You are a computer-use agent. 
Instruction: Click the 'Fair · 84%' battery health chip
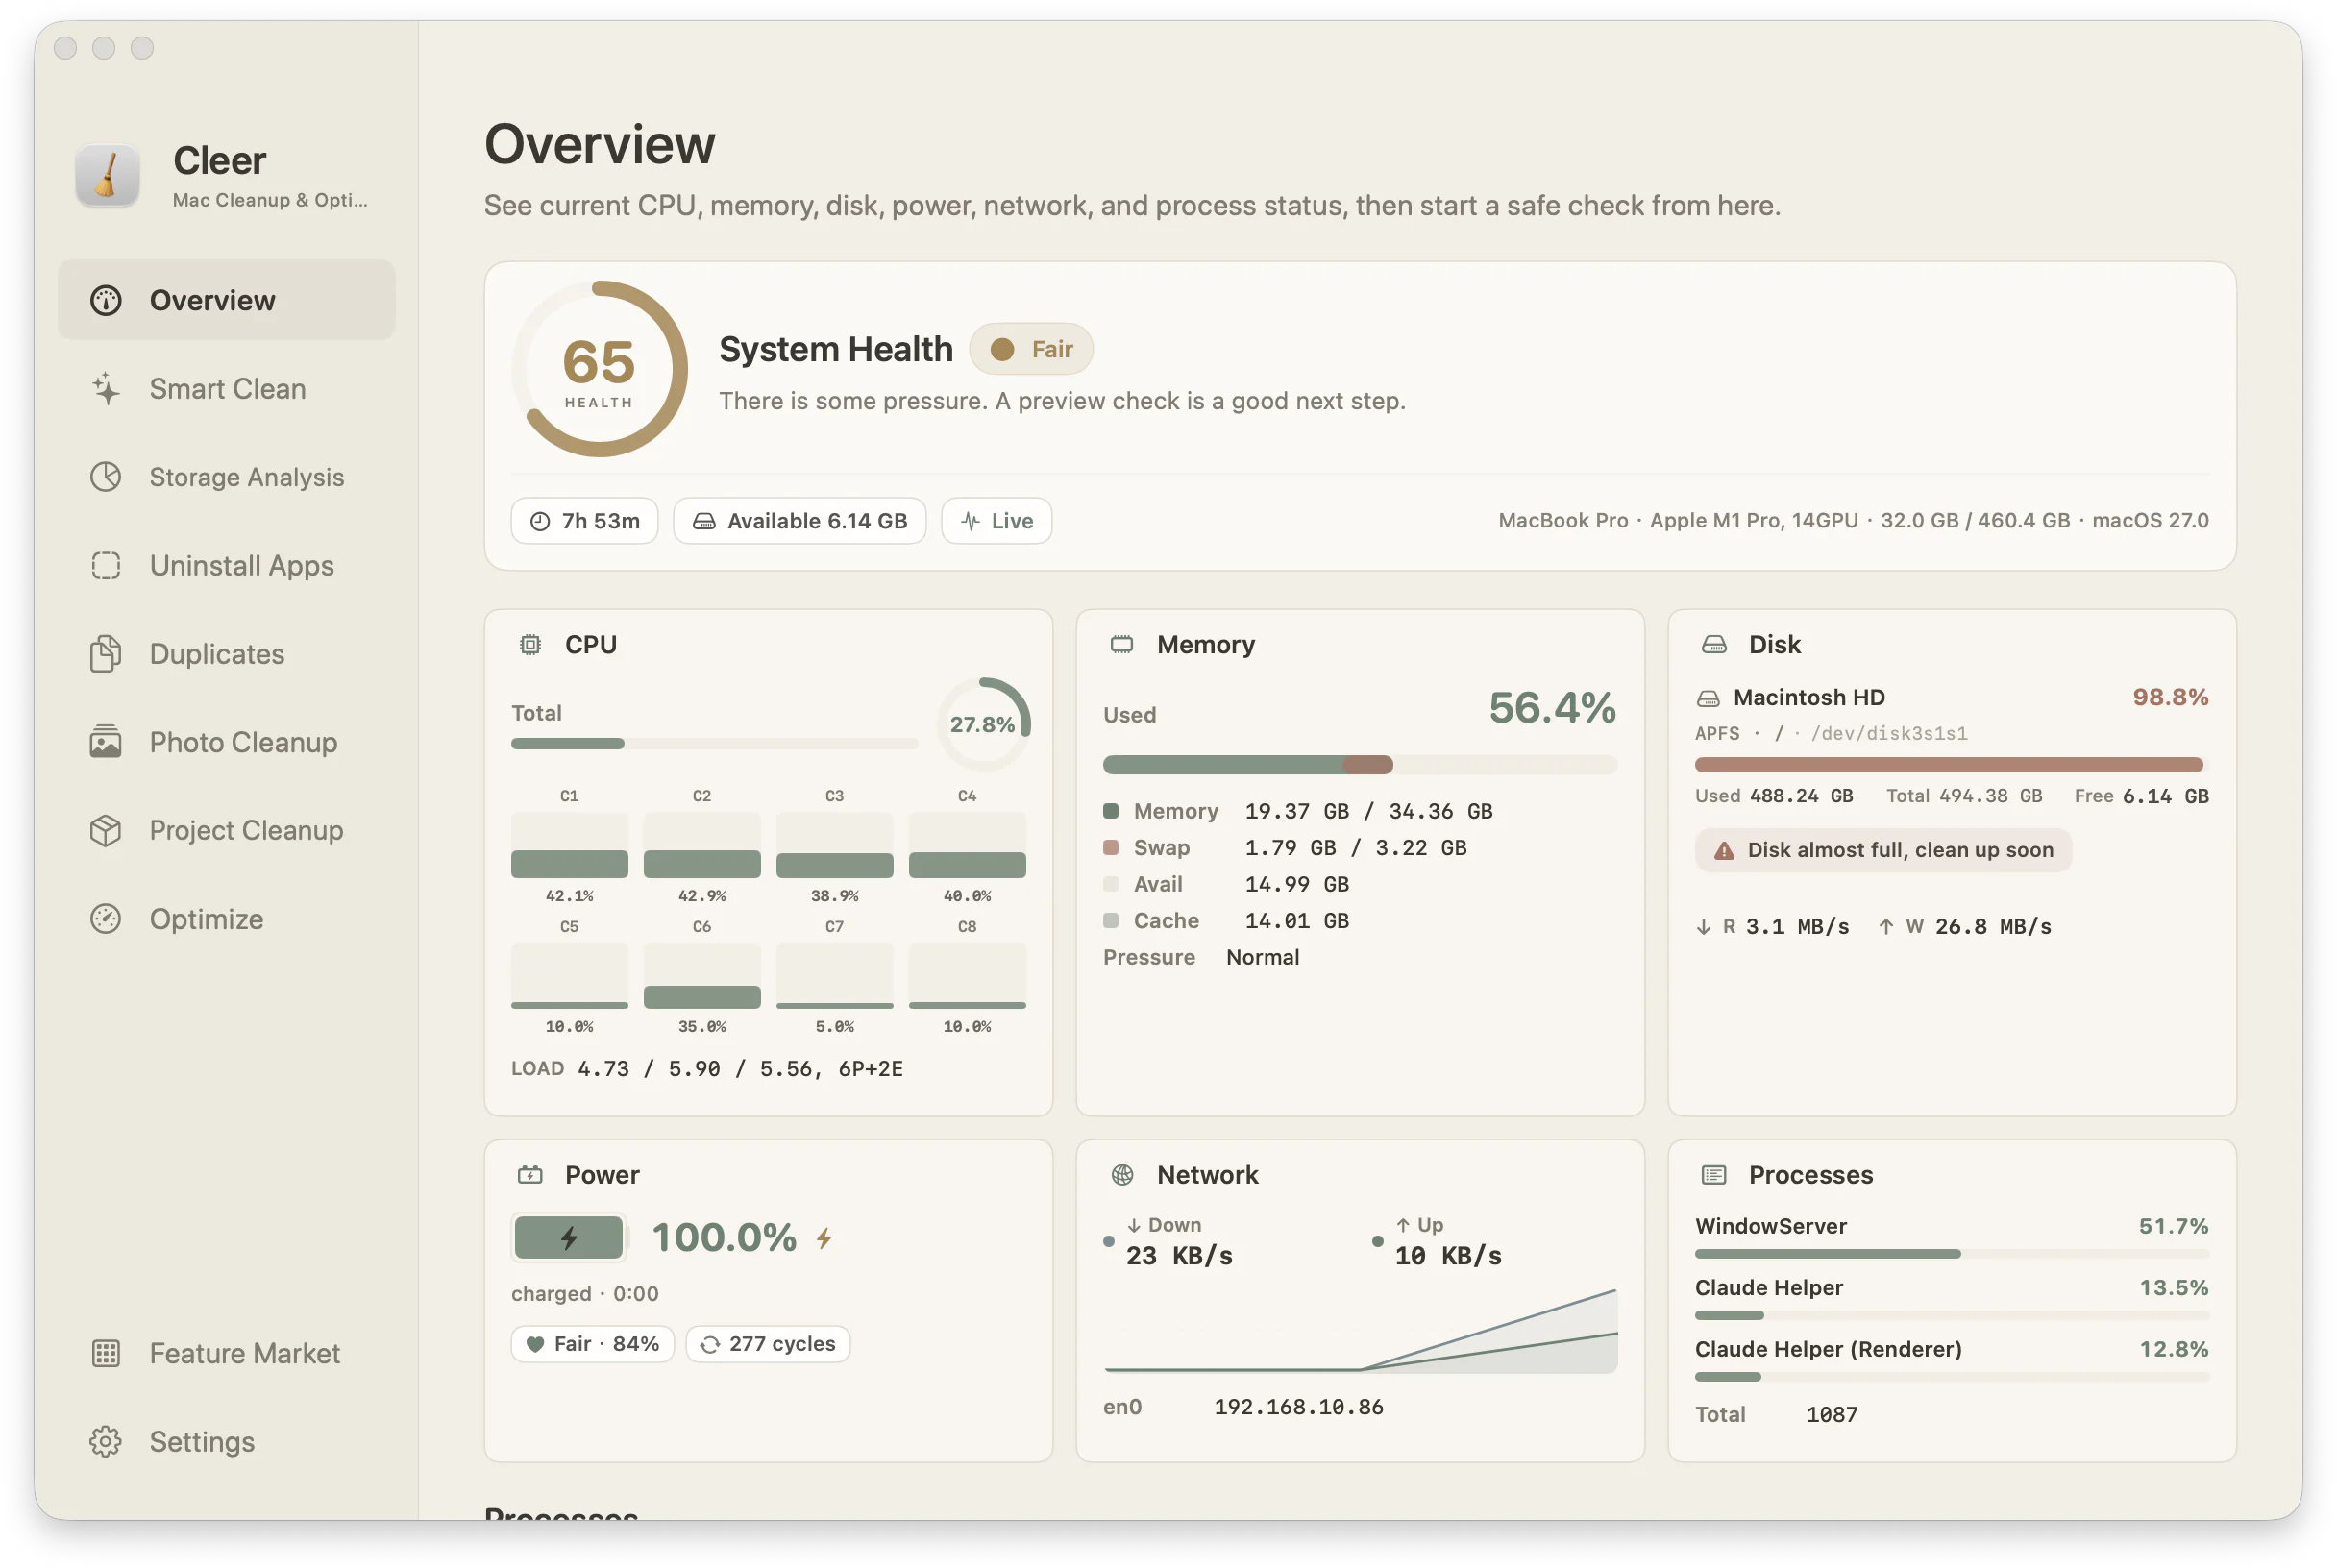click(593, 1343)
